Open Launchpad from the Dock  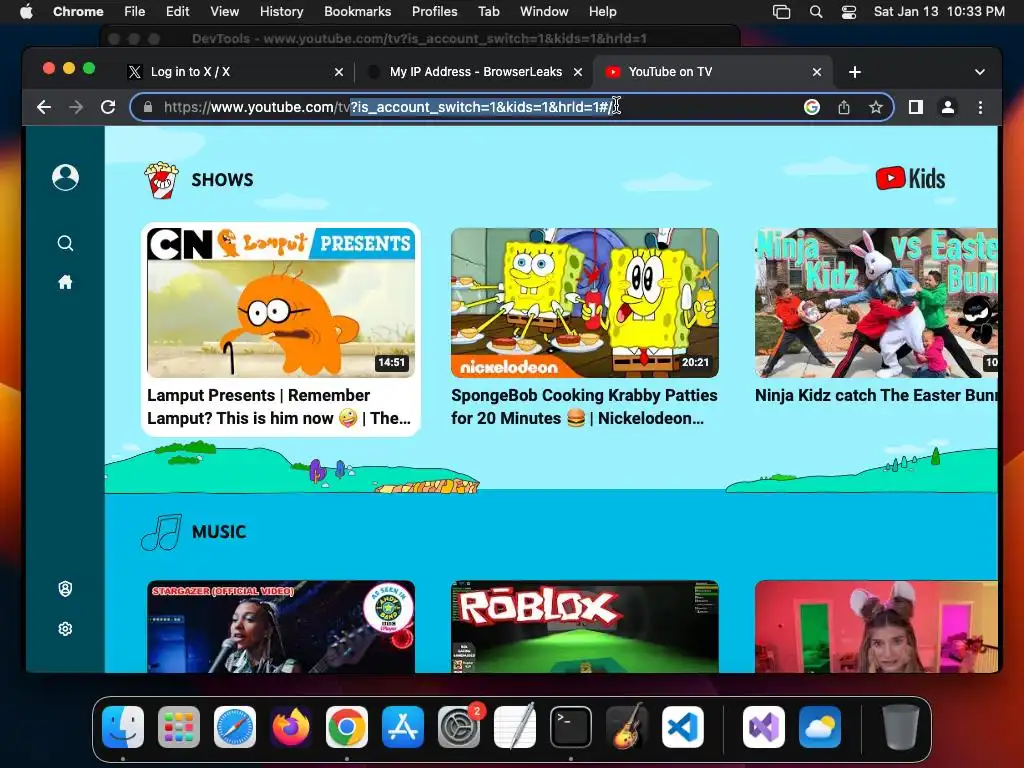point(179,727)
